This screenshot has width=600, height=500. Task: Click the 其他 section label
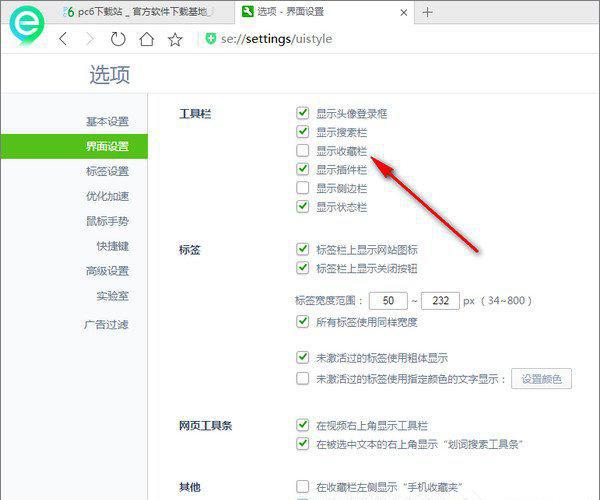coord(189,487)
